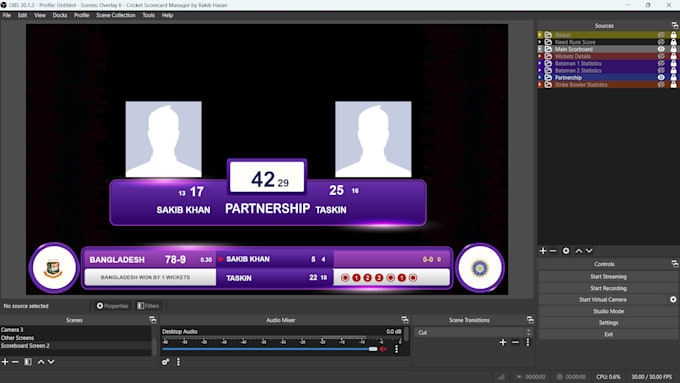Viewport: 680px width, 383px height.
Task: Open the Tools menu
Action: tap(148, 15)
